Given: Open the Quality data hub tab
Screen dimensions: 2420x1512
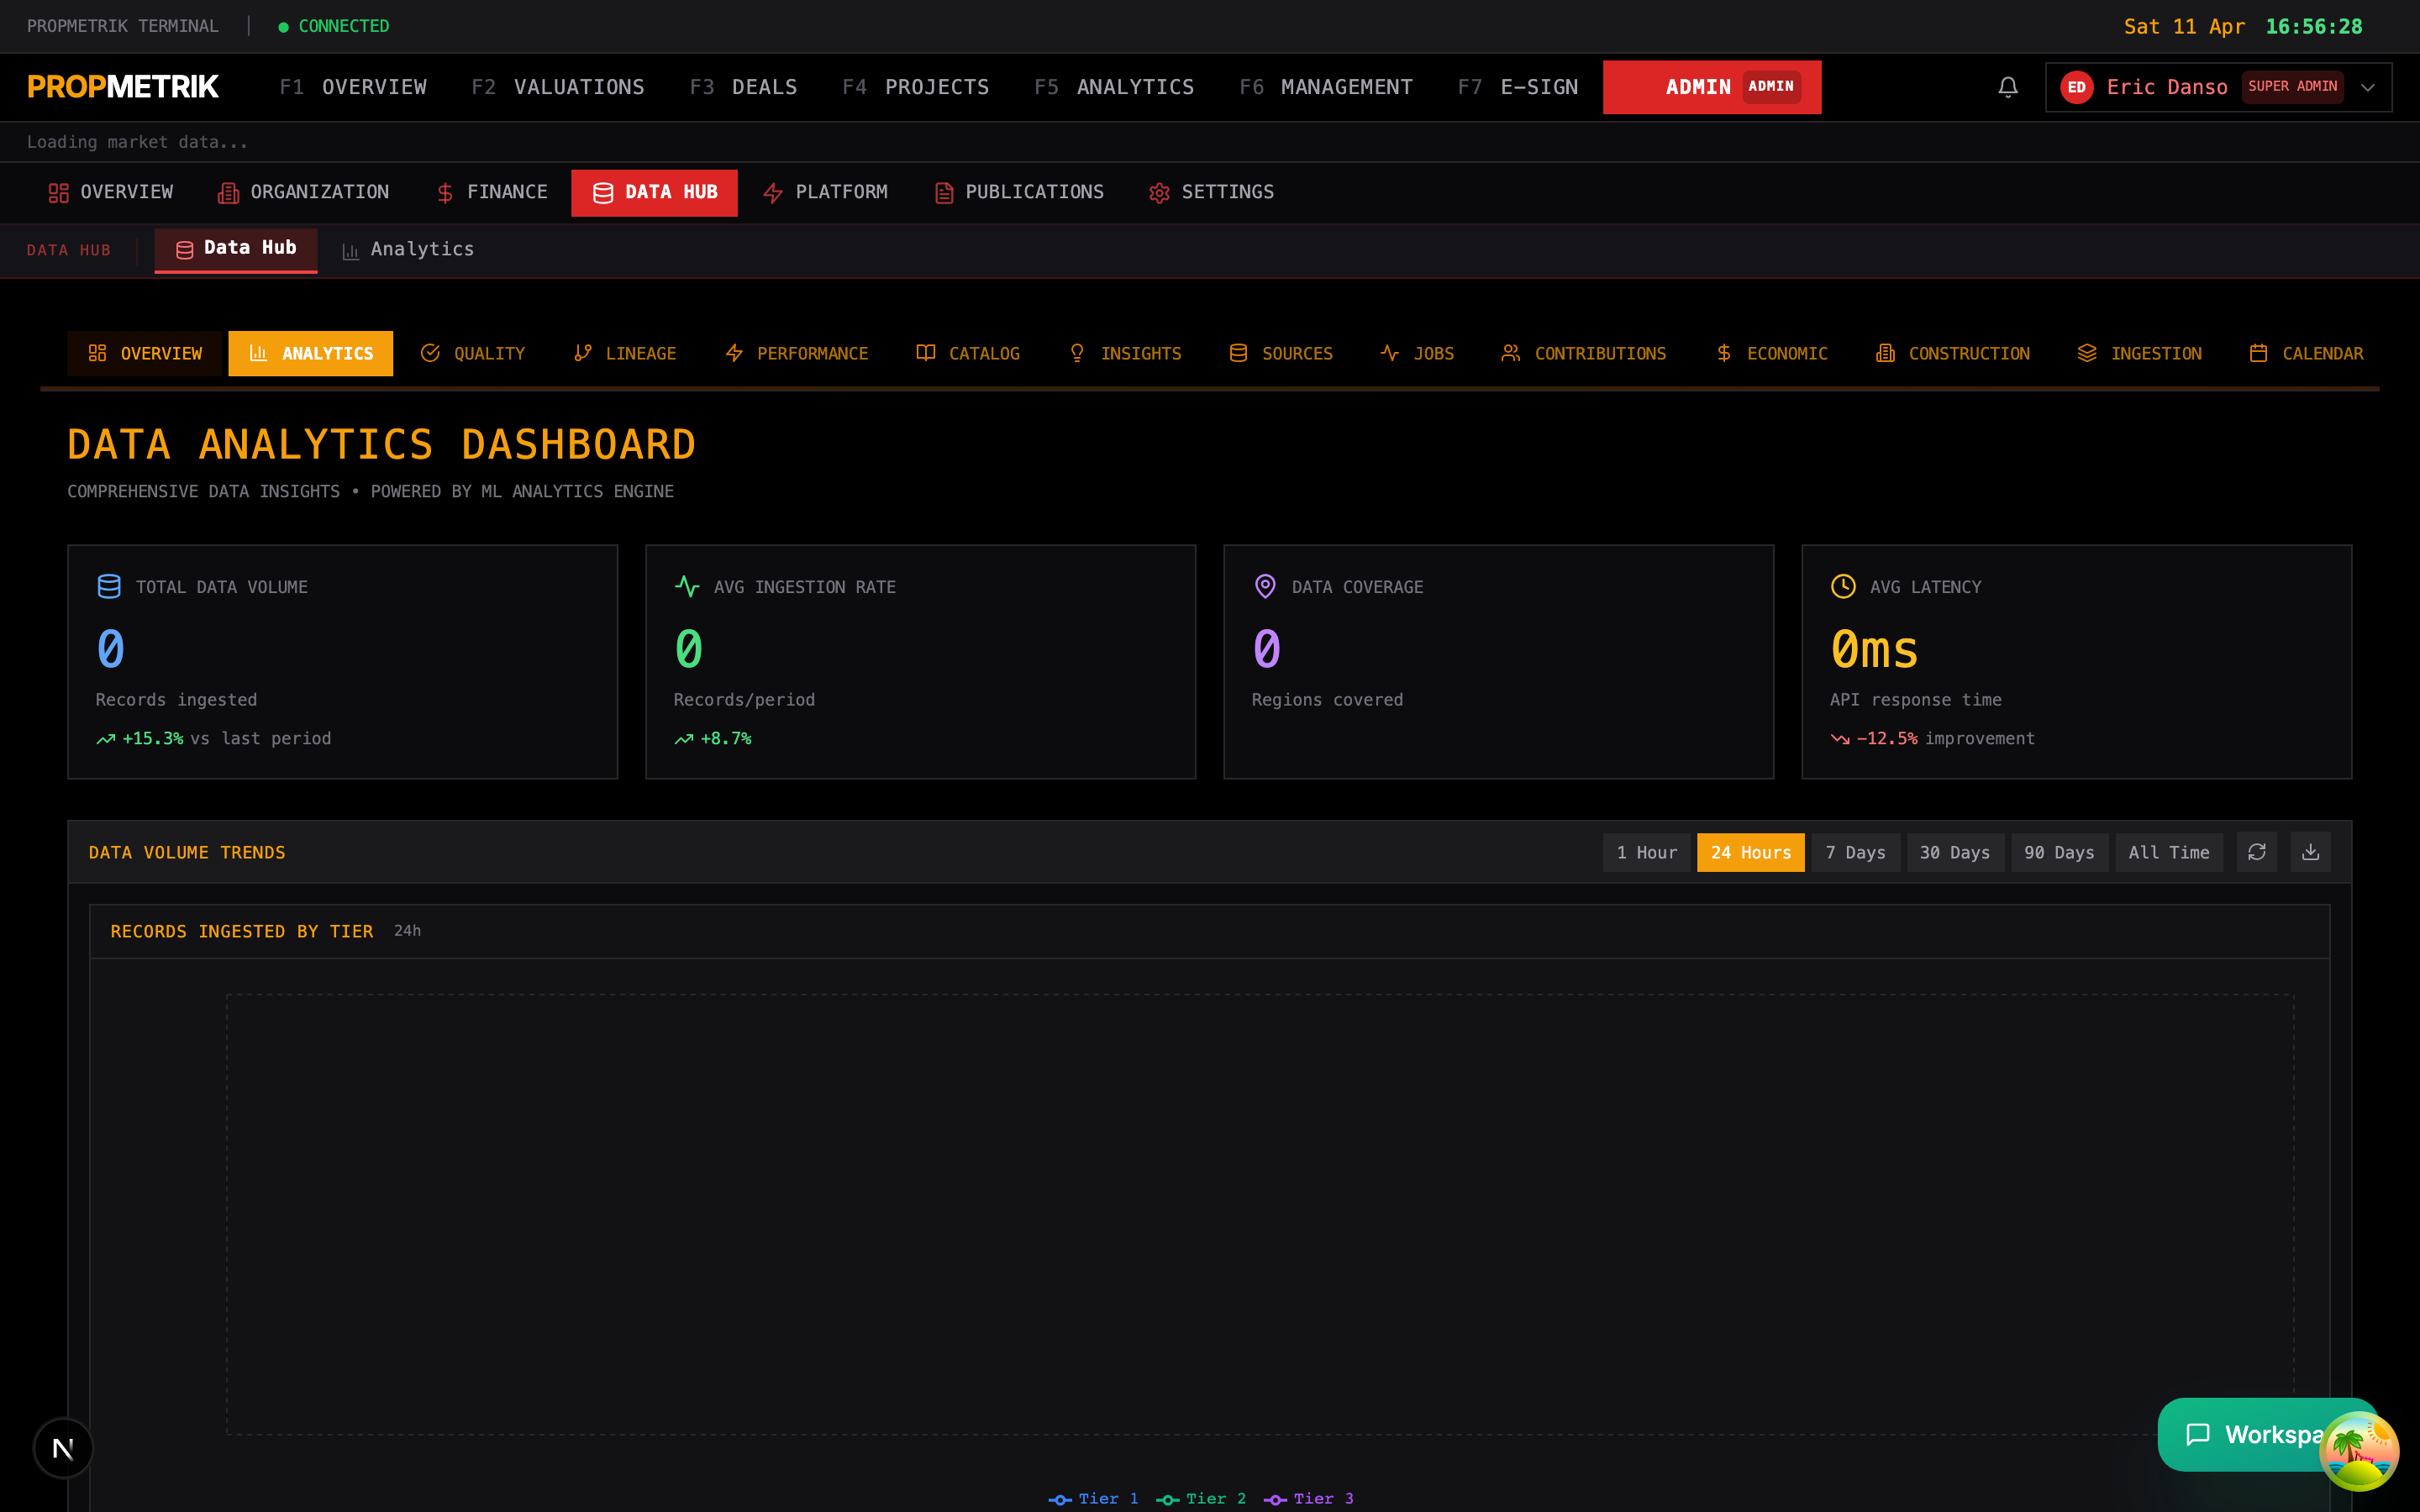Looking at the screenshot, I should click(473, 353).
